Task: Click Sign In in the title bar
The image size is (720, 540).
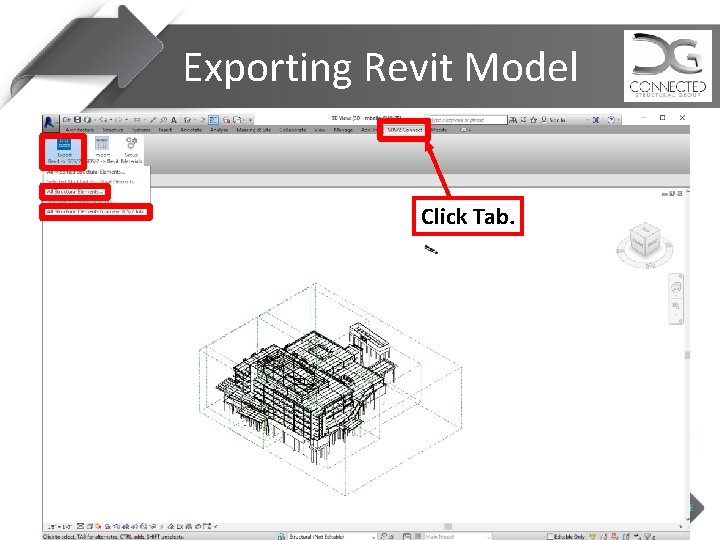Action: tap(557, 120)
